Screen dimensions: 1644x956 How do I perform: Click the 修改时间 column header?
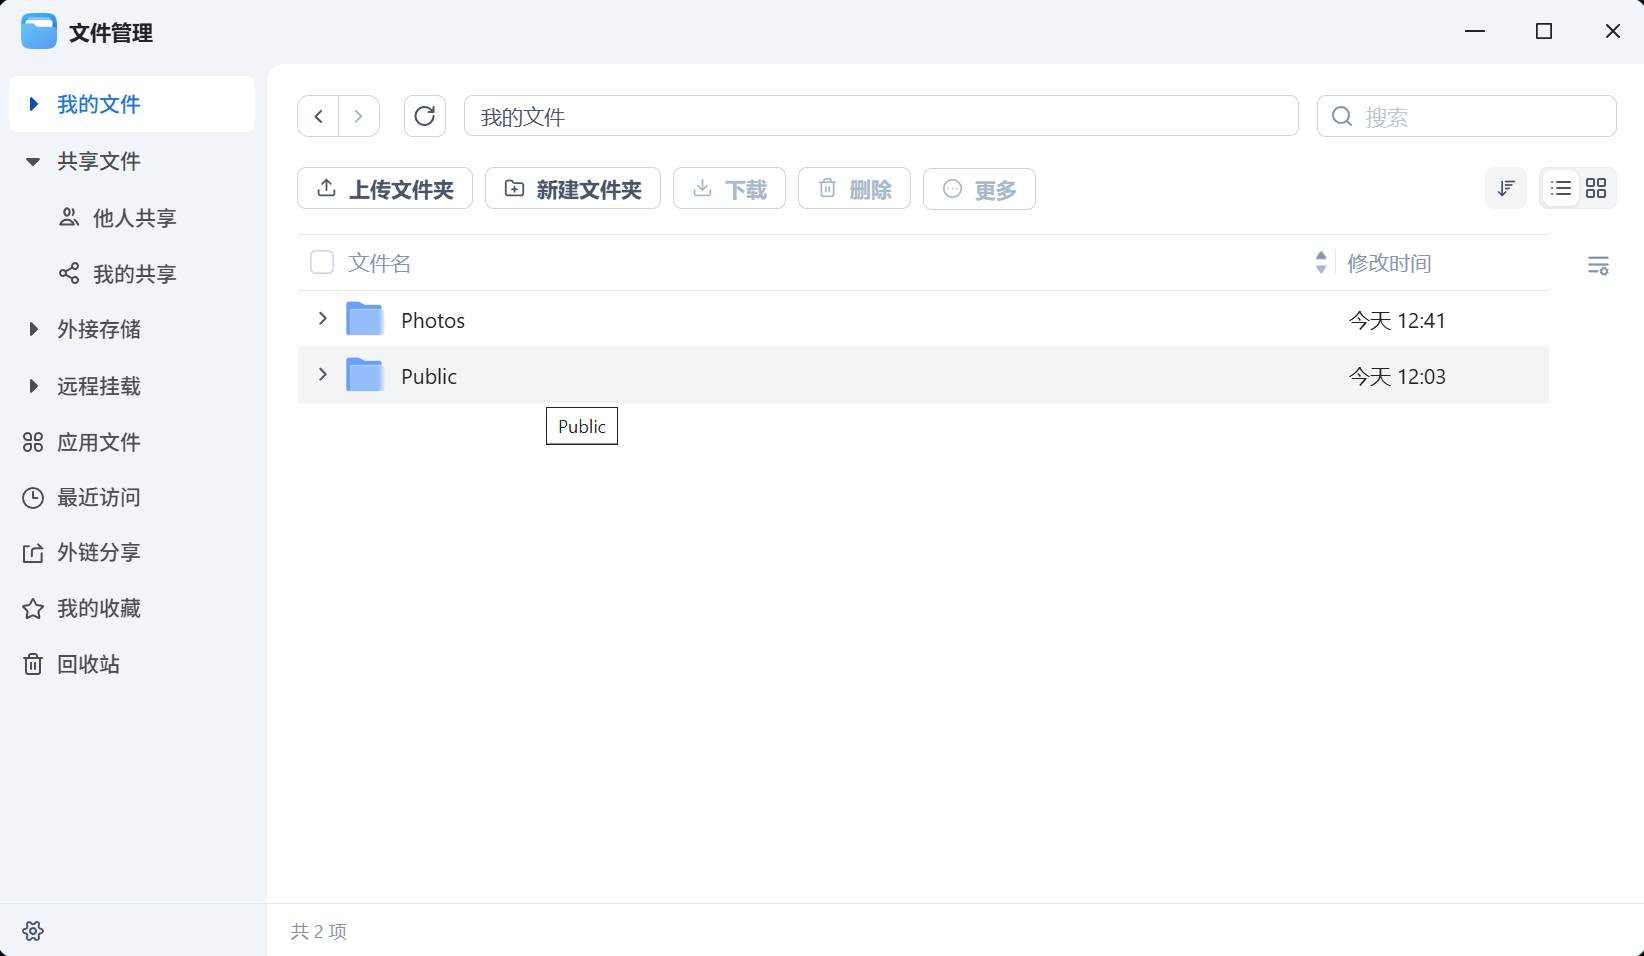tap(1389, 263)
